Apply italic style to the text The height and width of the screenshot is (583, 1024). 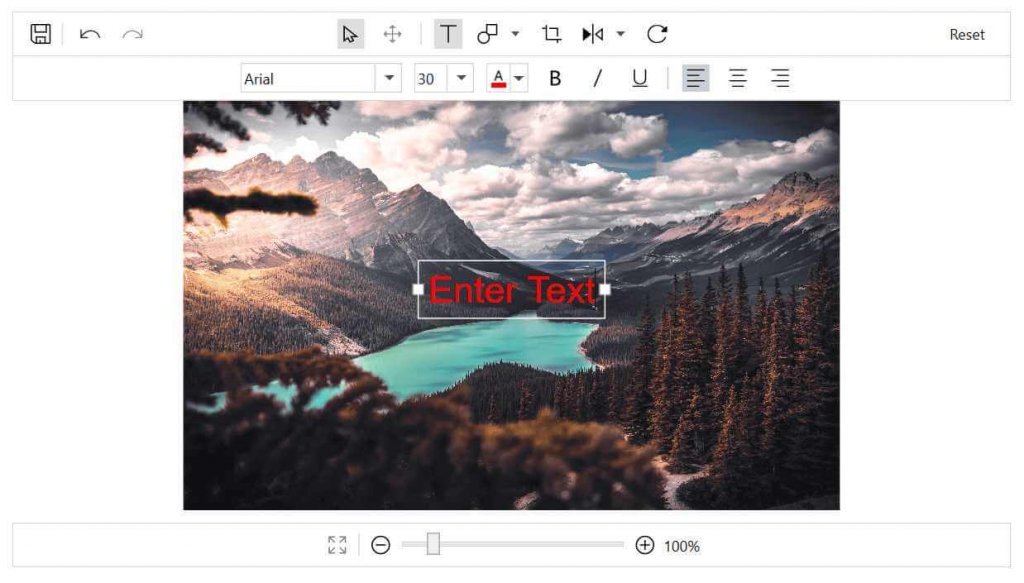[x=597, y=78]
